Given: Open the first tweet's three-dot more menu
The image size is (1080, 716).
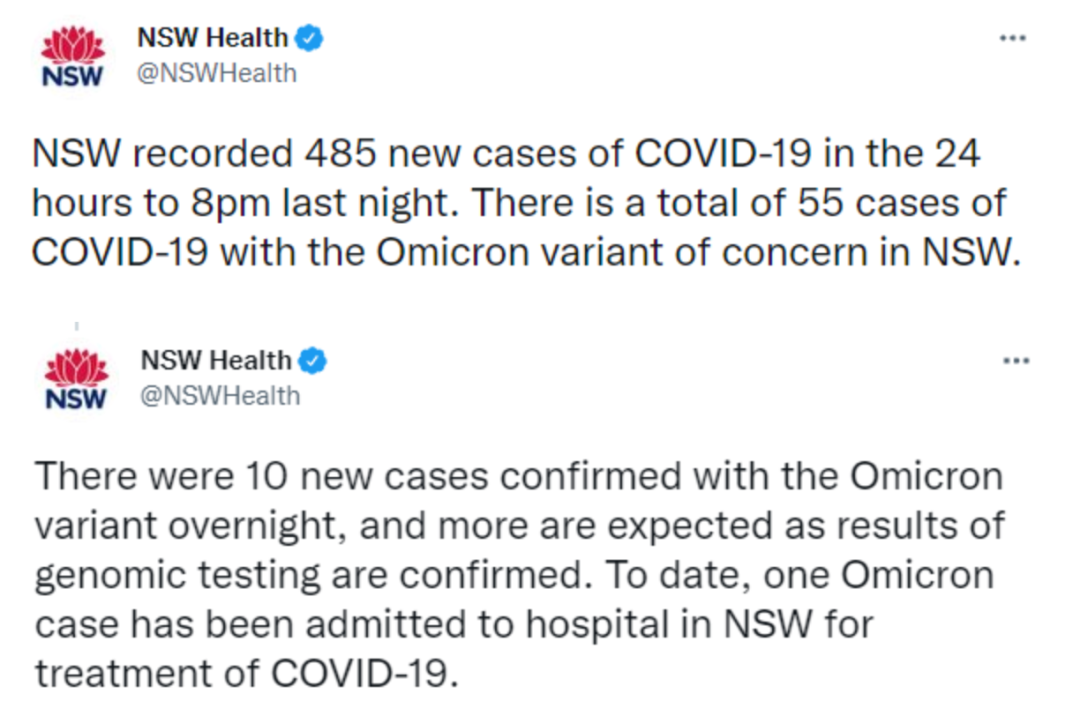Looking at the screenshot, I should point(1012,39).
